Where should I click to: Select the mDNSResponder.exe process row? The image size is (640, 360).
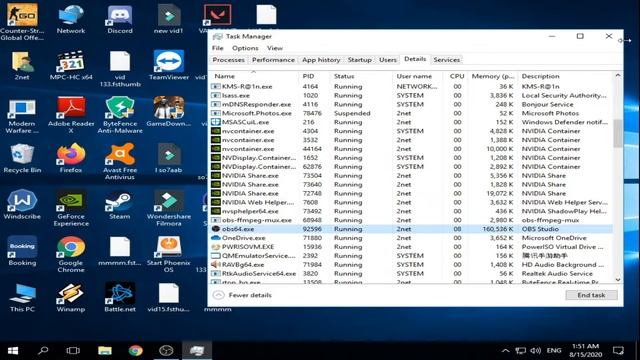click(x=411, y=104)
